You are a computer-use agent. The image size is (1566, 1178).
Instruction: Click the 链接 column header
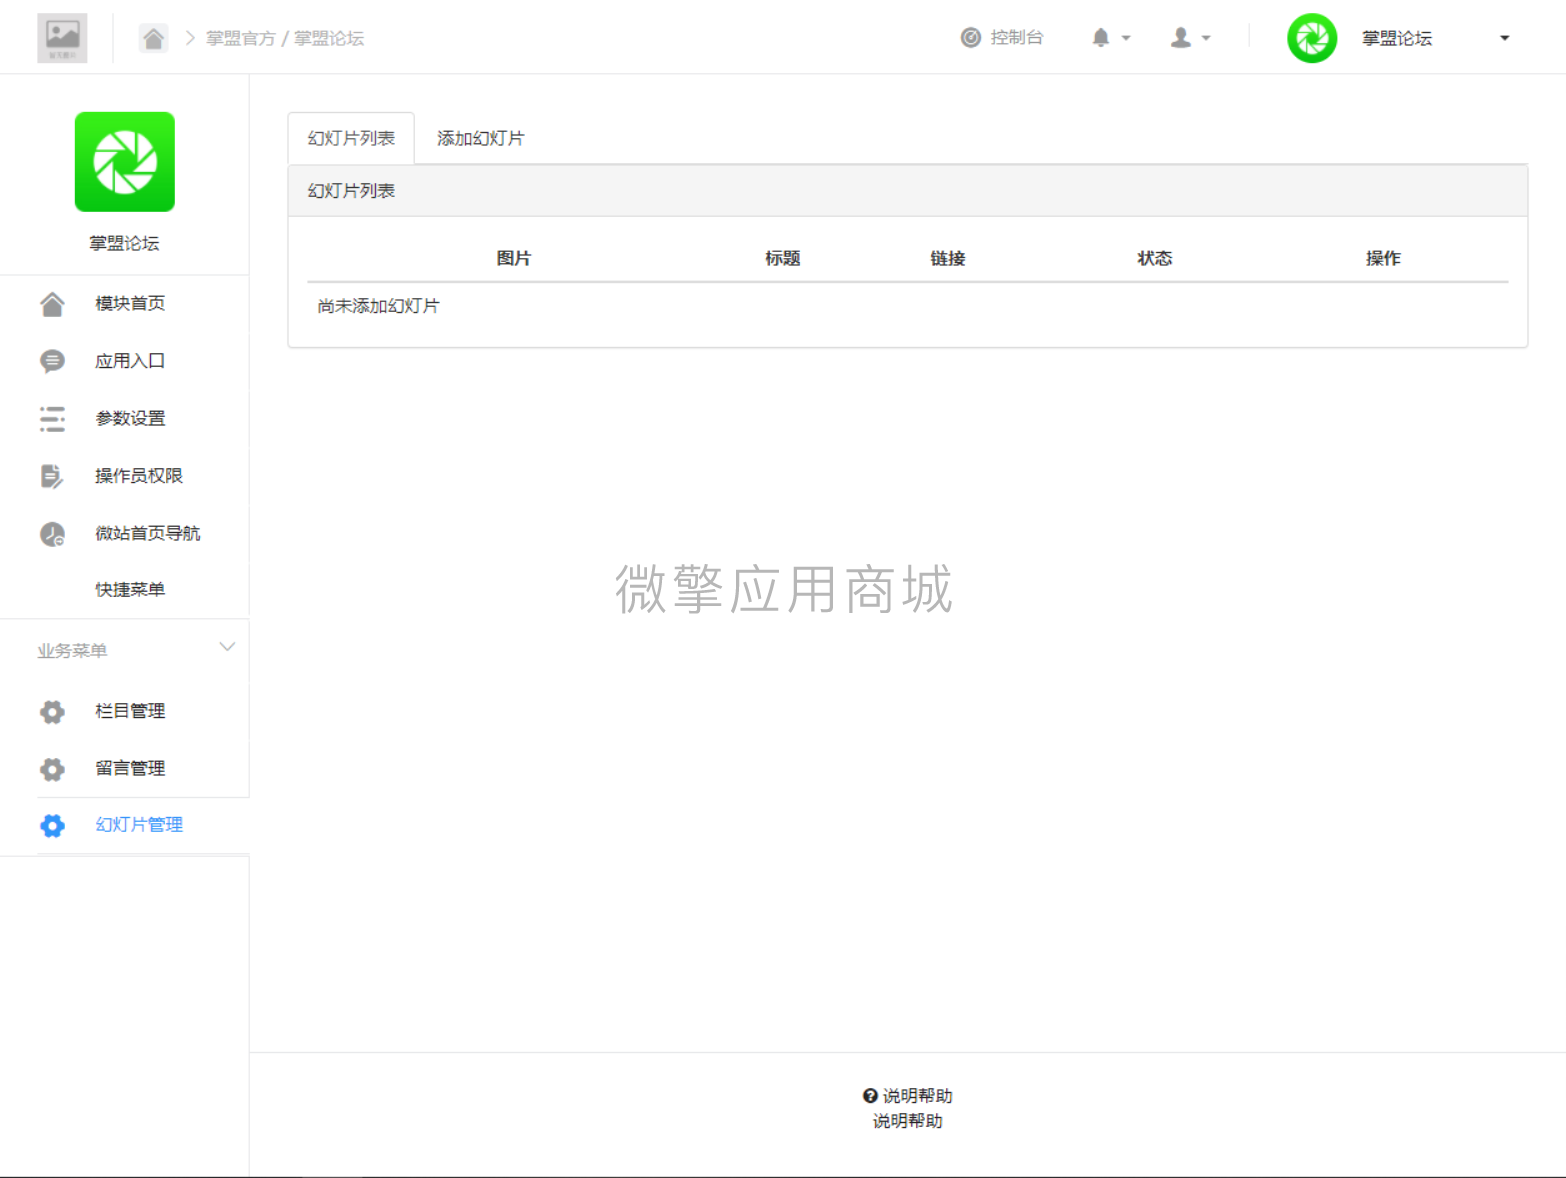point(948,258)
